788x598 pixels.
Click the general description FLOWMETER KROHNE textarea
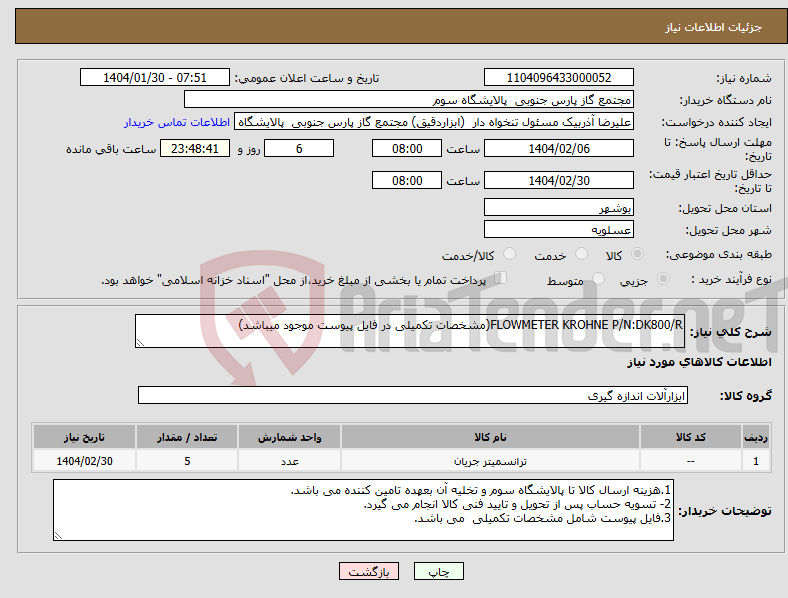[410, 331]
